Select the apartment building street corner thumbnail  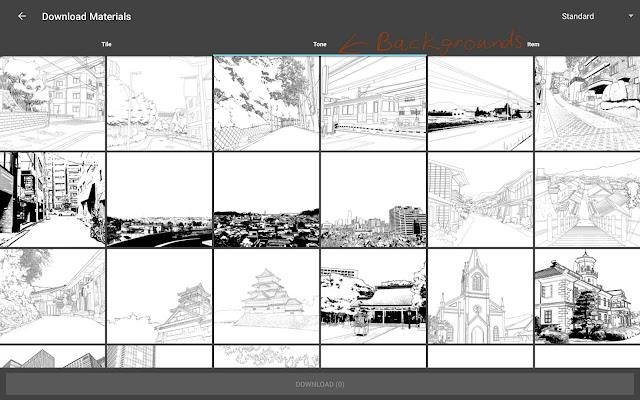52,103
